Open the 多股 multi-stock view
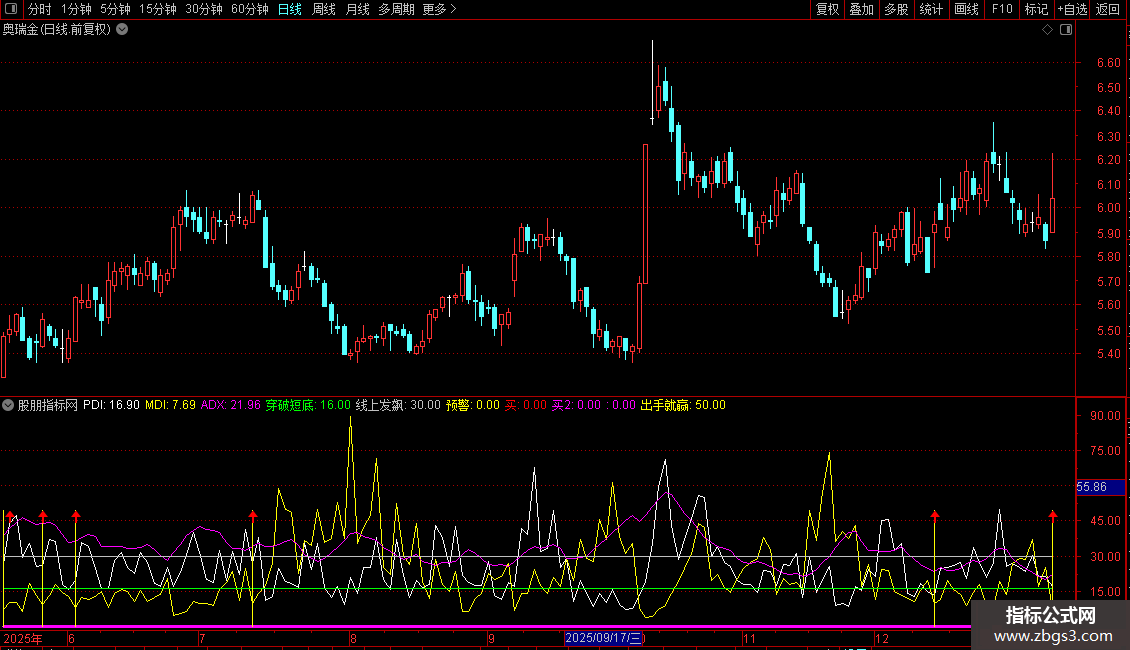The image size is (1130, 650). point(896,9)
